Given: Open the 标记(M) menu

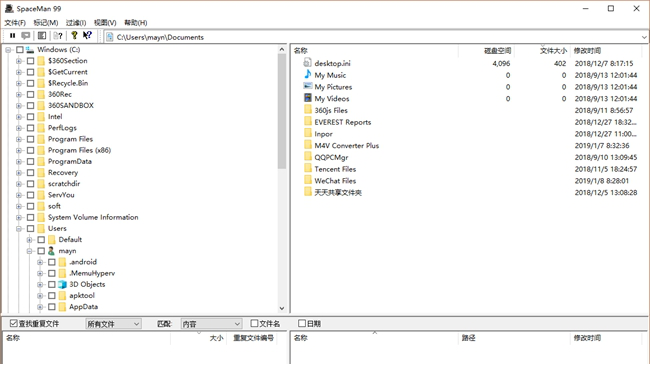Looking at the screenshot, I should point(46,23).
